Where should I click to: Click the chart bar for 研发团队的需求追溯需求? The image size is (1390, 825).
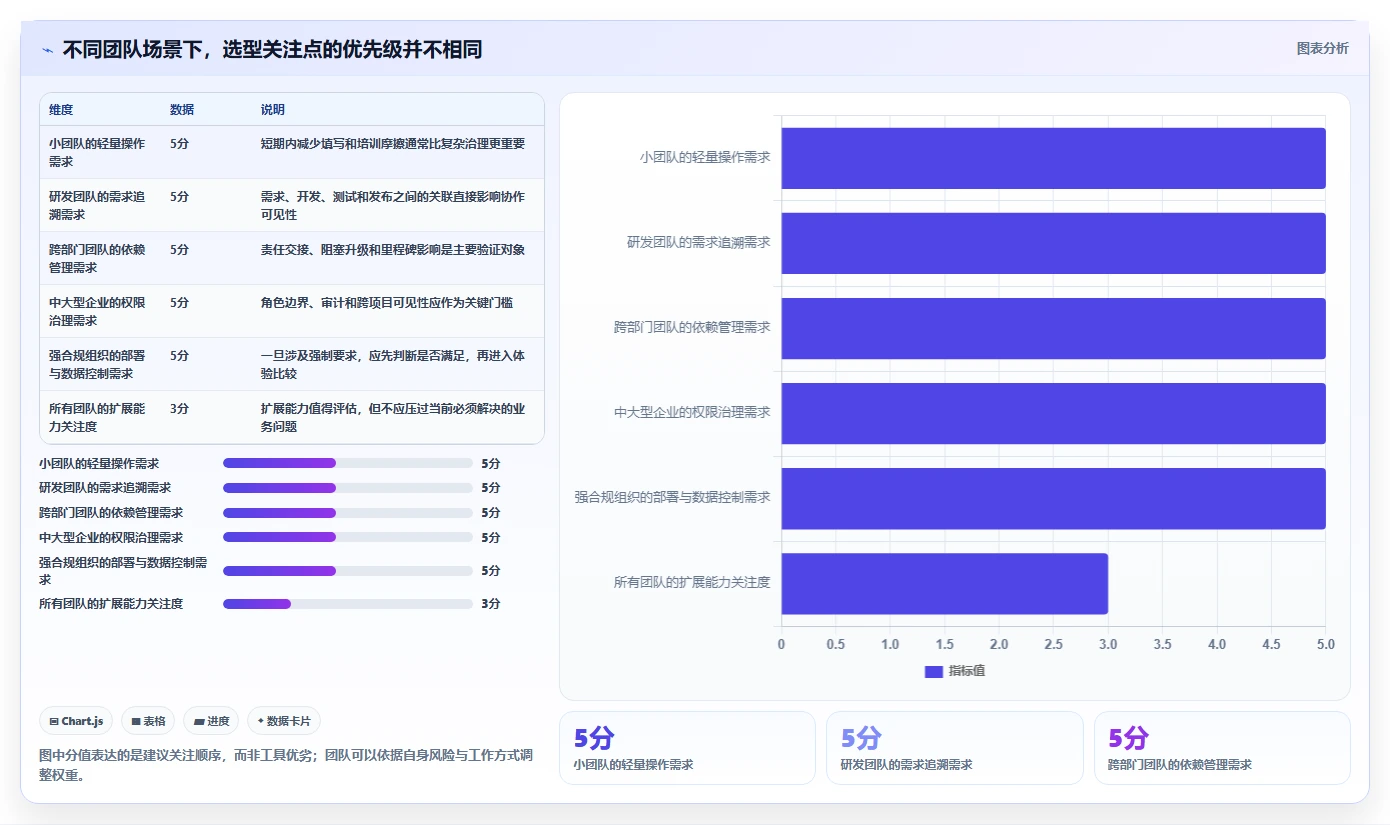pyautogui.click(x=1053, y=243)
